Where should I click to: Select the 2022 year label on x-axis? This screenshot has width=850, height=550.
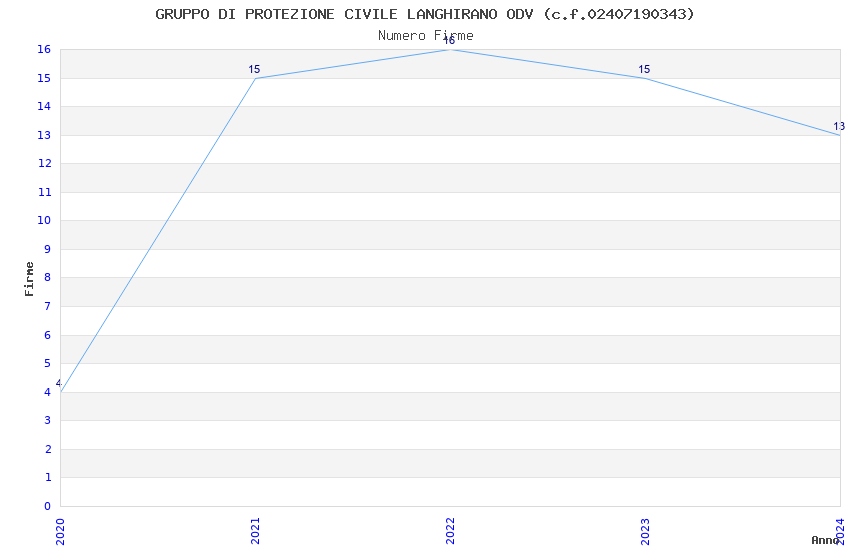450,531
